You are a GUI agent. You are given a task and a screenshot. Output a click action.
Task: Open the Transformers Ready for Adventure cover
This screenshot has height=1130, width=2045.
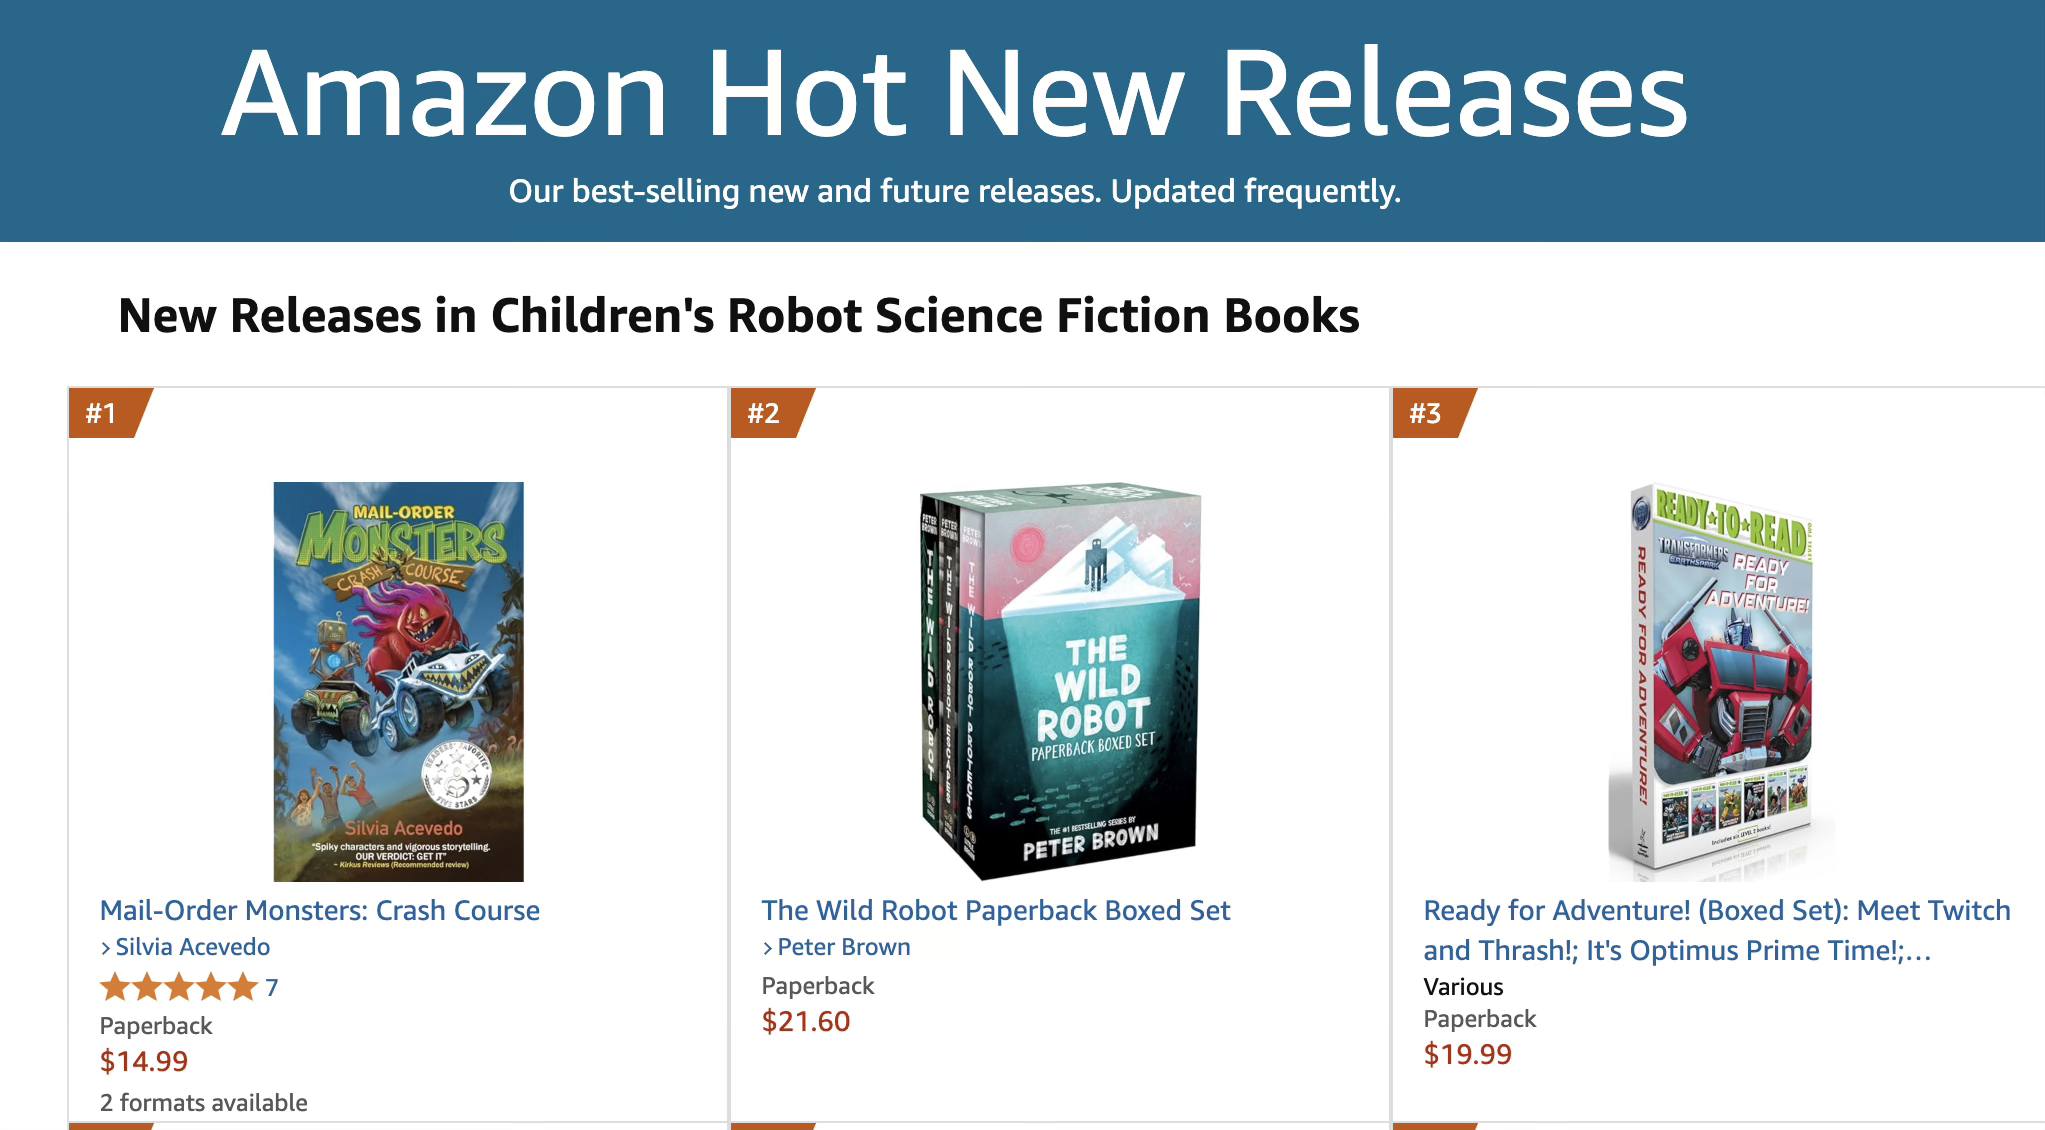[x=1722, y=681]
